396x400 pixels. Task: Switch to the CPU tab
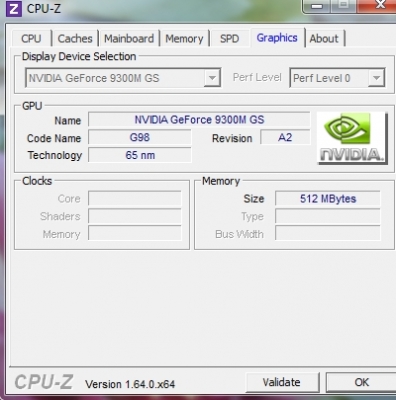(31, 39)
